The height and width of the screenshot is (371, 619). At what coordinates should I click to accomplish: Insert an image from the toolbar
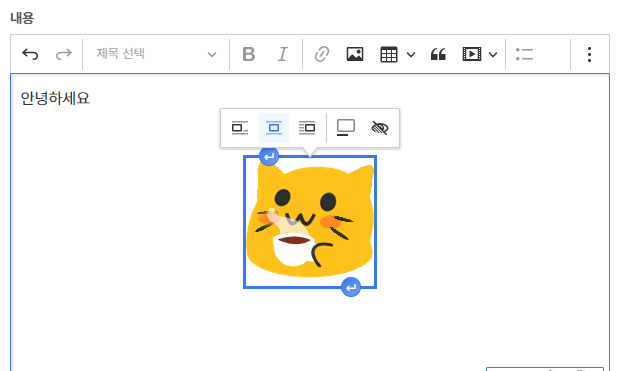tap(355, 54)
